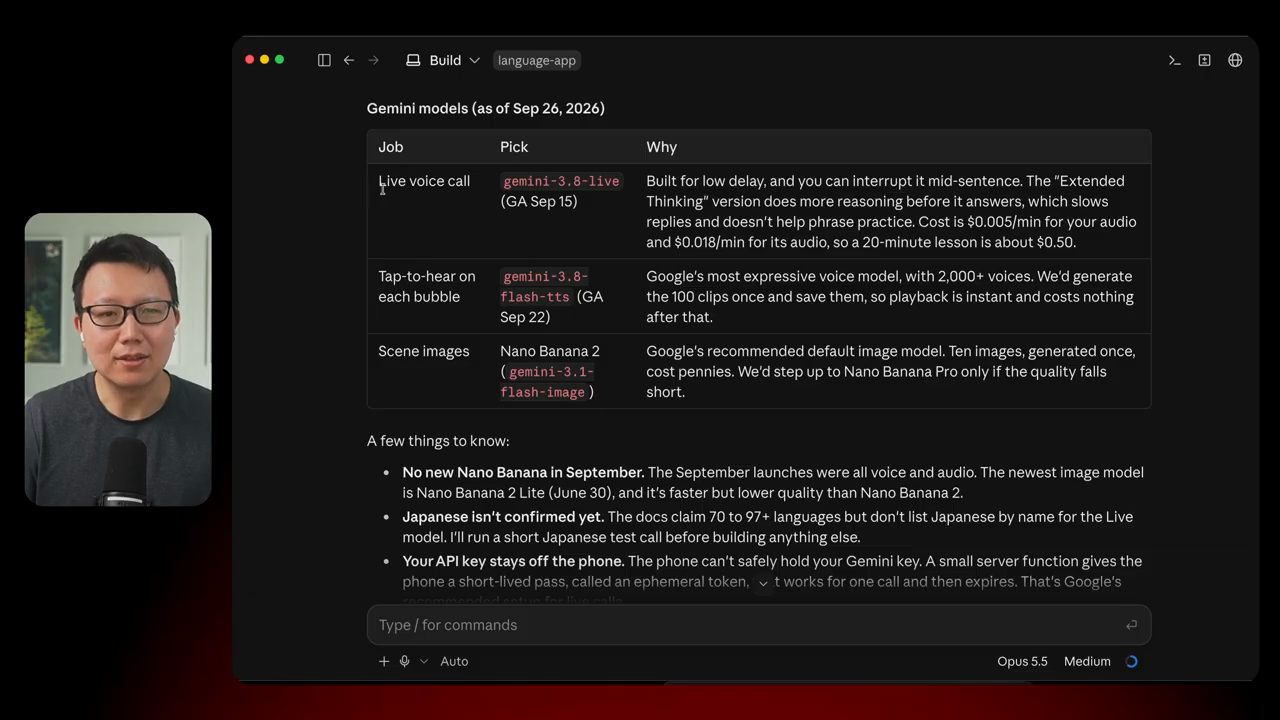Click the 'Pick' column header
Viewport: 1280px width, 720px height.
(x=514, y=147)
